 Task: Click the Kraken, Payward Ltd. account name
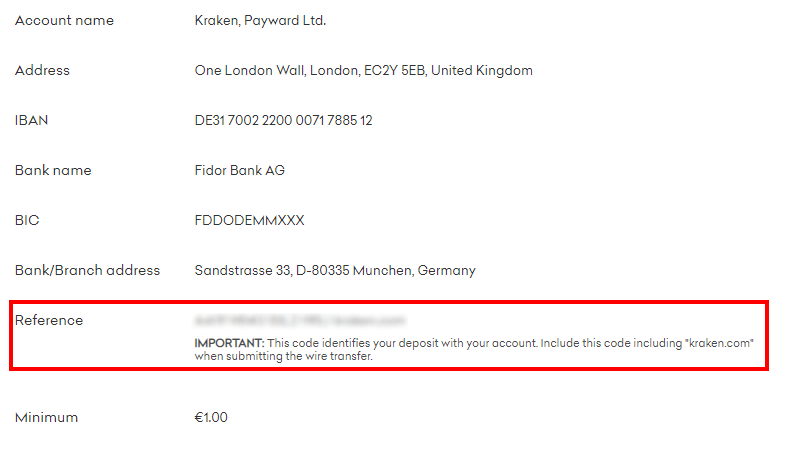tap(260, 21)
